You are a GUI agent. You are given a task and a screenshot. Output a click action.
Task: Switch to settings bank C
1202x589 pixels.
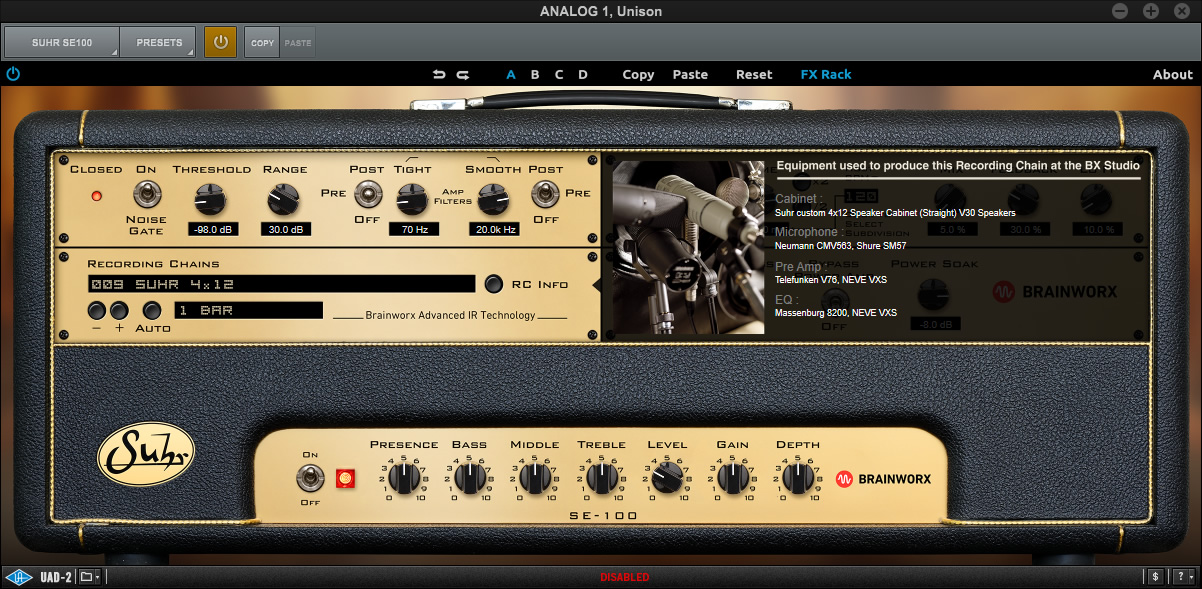pos(559,75)
